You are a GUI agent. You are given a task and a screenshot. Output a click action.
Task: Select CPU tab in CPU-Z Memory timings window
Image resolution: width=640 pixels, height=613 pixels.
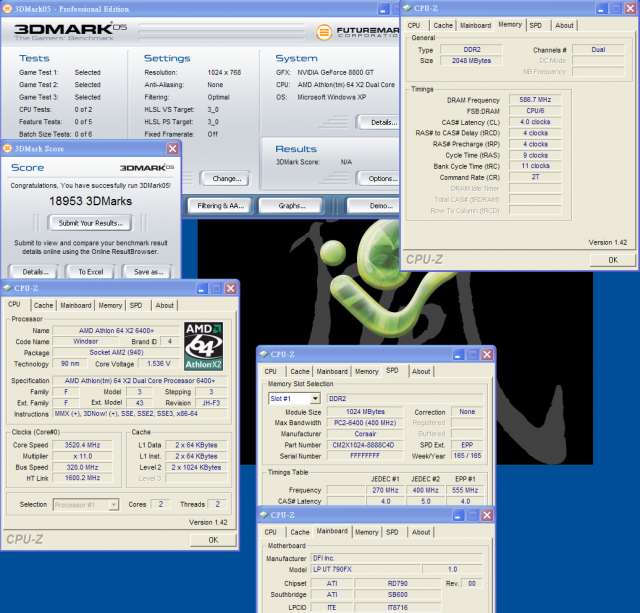point(413,25)
